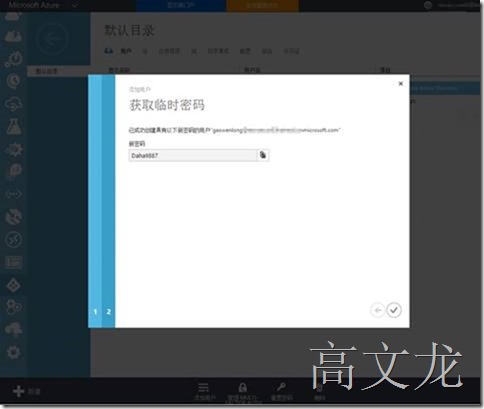
Task: Expand the chevron next to Microsoft Azure
Action: [x=75, y=5]
